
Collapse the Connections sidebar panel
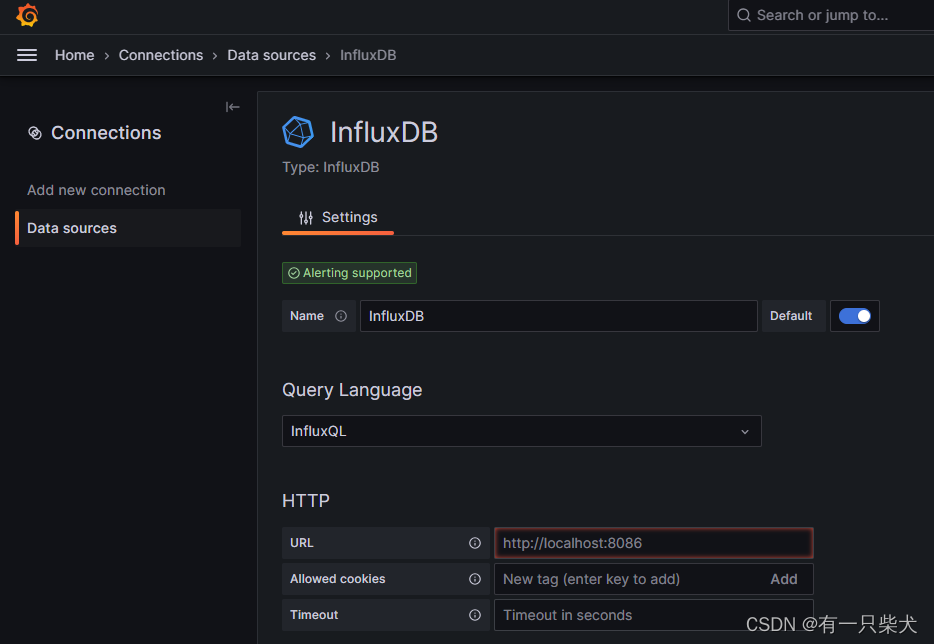pos(233,106)
